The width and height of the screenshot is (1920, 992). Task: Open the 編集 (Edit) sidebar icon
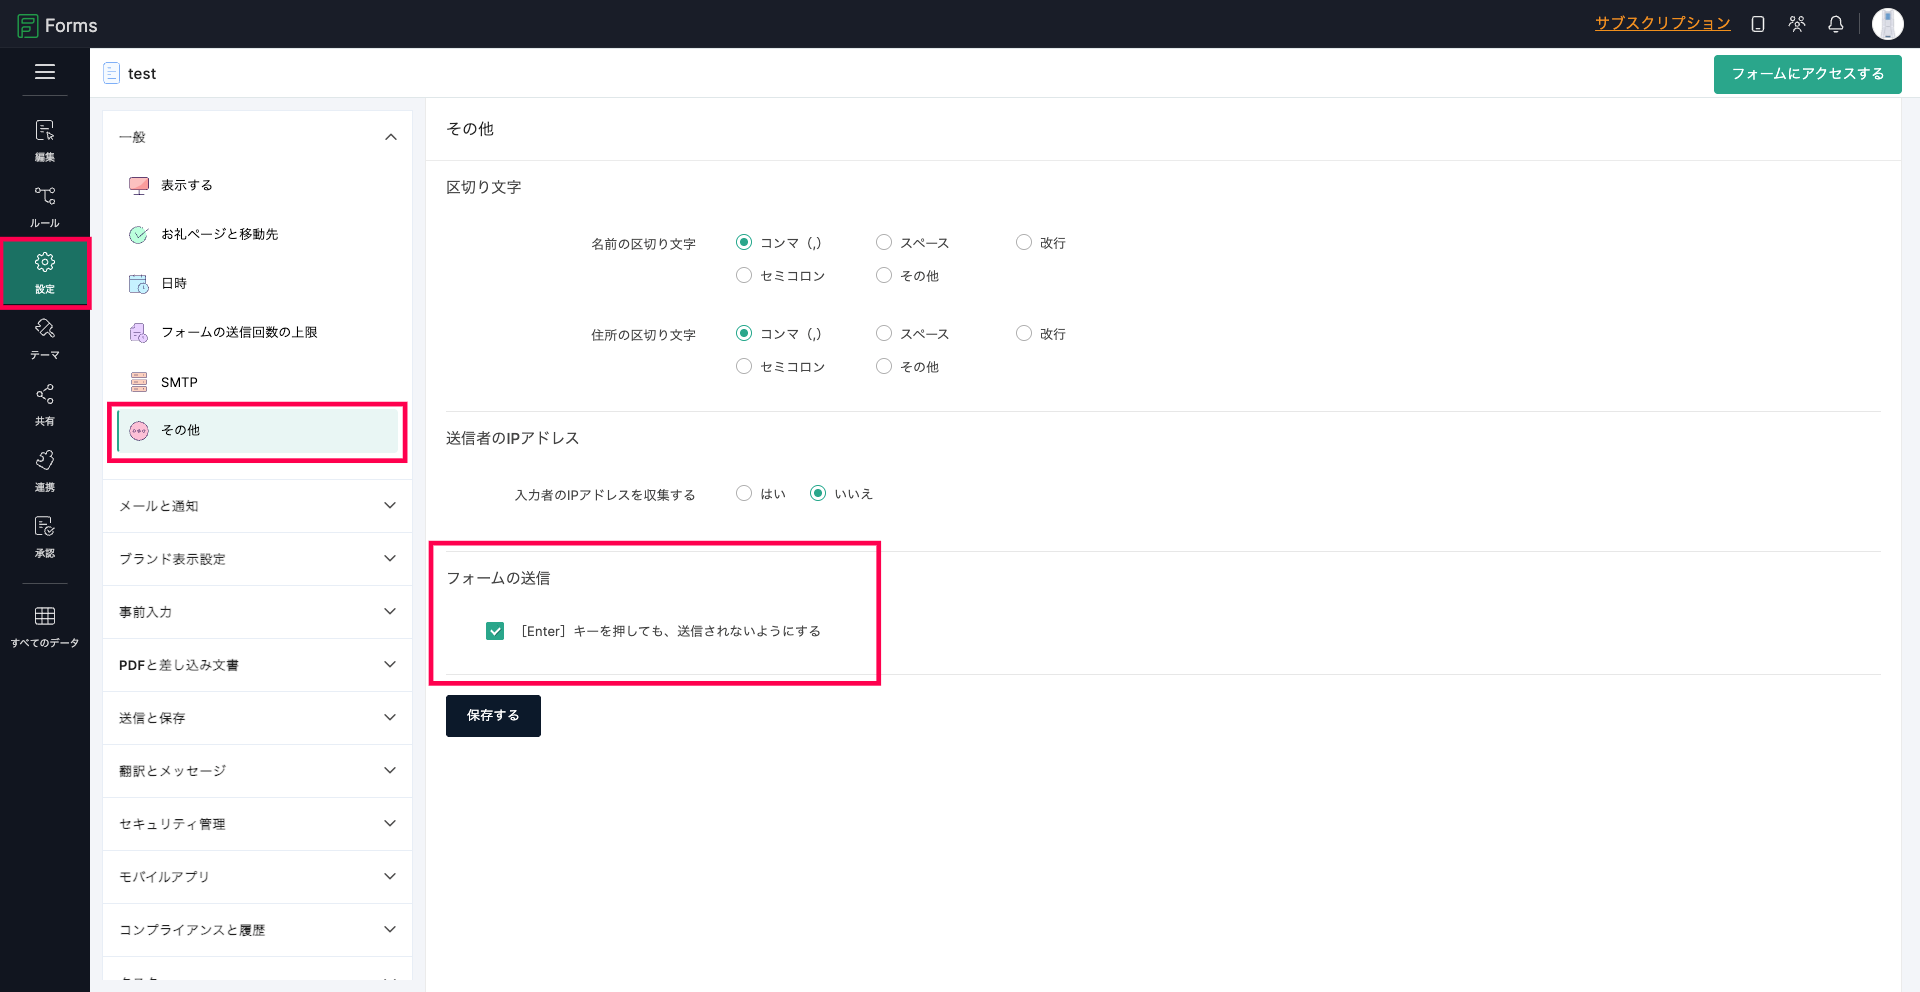(x=45, y=140)
